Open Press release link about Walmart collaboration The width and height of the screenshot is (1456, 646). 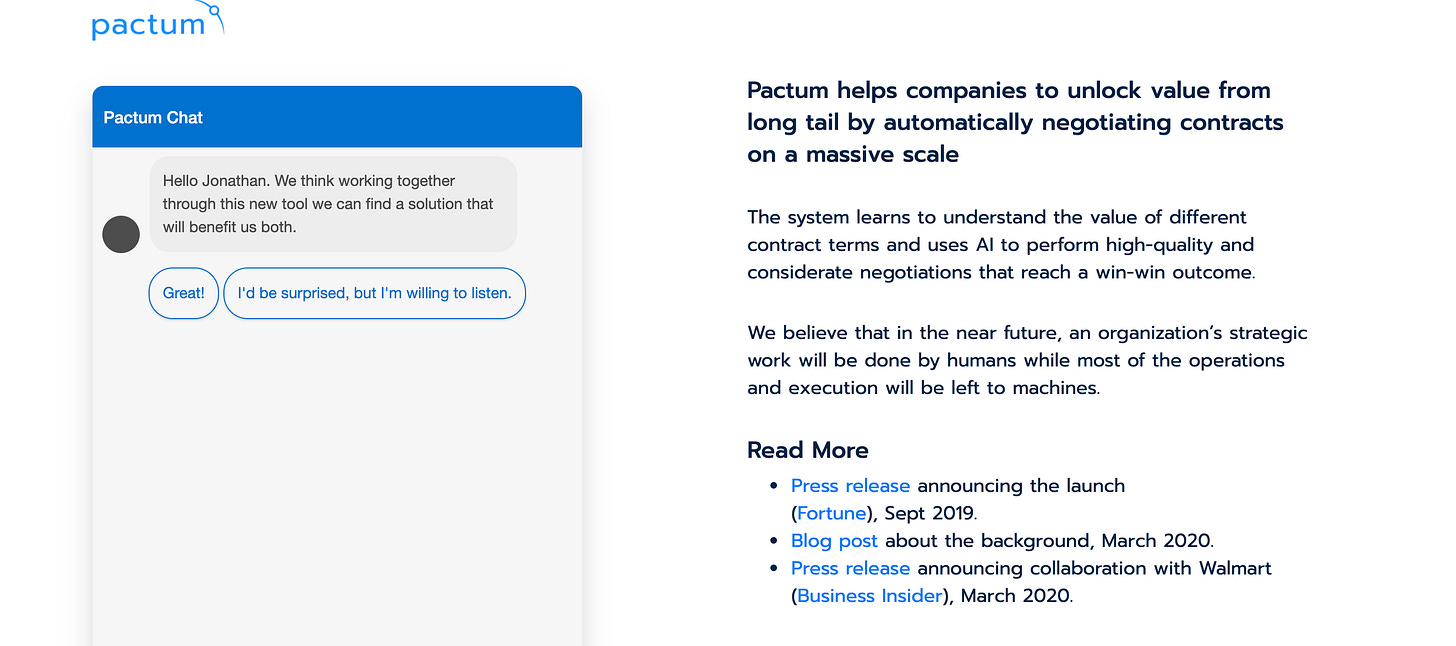tap(850, 568)
